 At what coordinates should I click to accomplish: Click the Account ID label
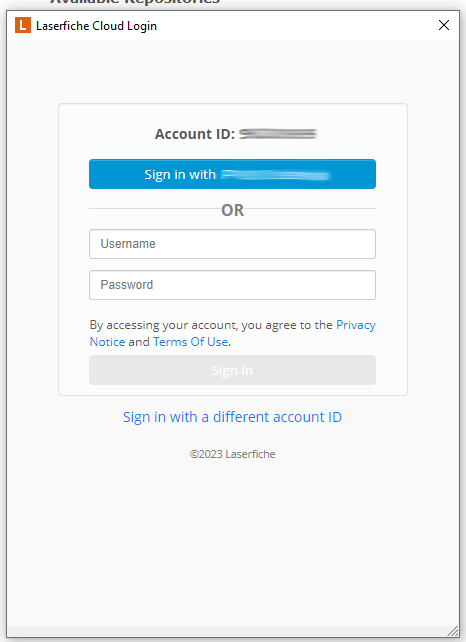point(195,134)
